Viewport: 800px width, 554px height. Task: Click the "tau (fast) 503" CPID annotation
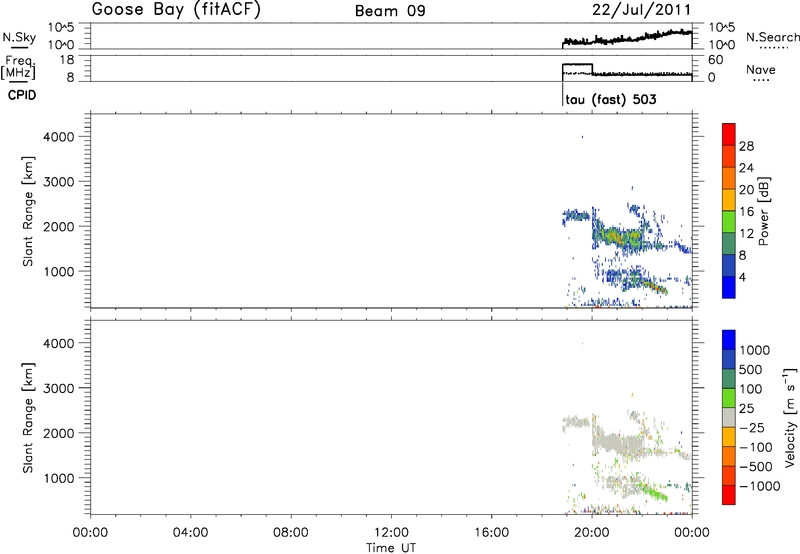click(611, 99)
